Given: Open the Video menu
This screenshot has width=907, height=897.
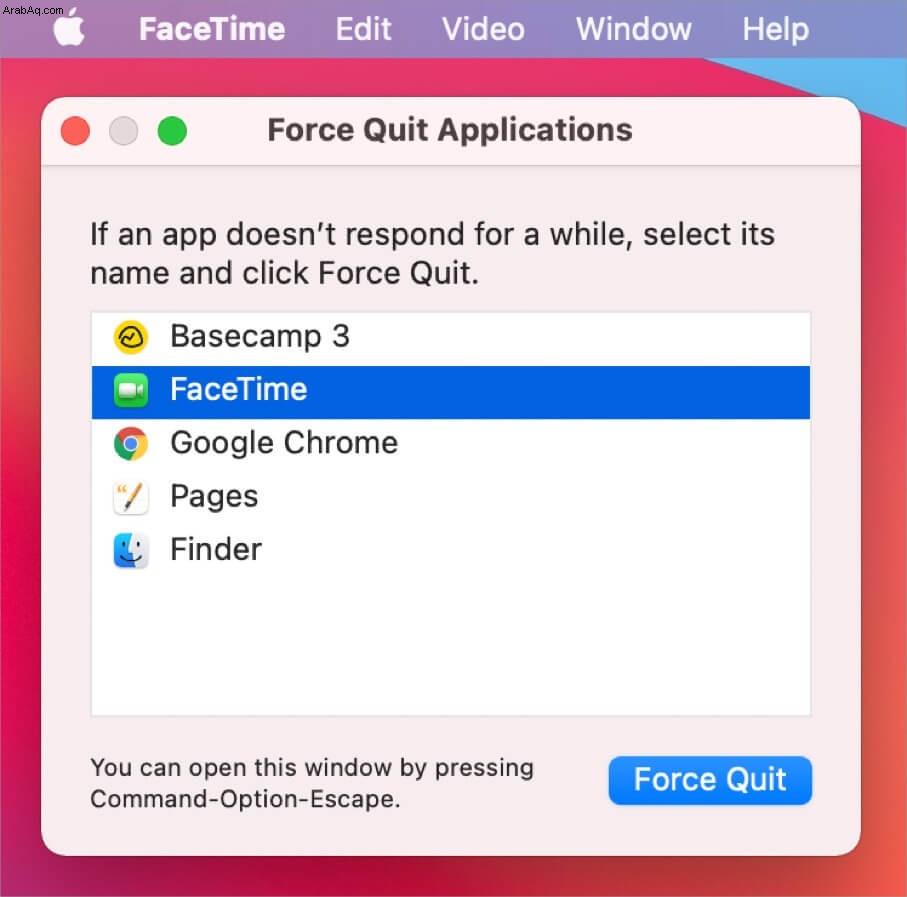Looking at the screenshot, I should (x=483, y=29).
